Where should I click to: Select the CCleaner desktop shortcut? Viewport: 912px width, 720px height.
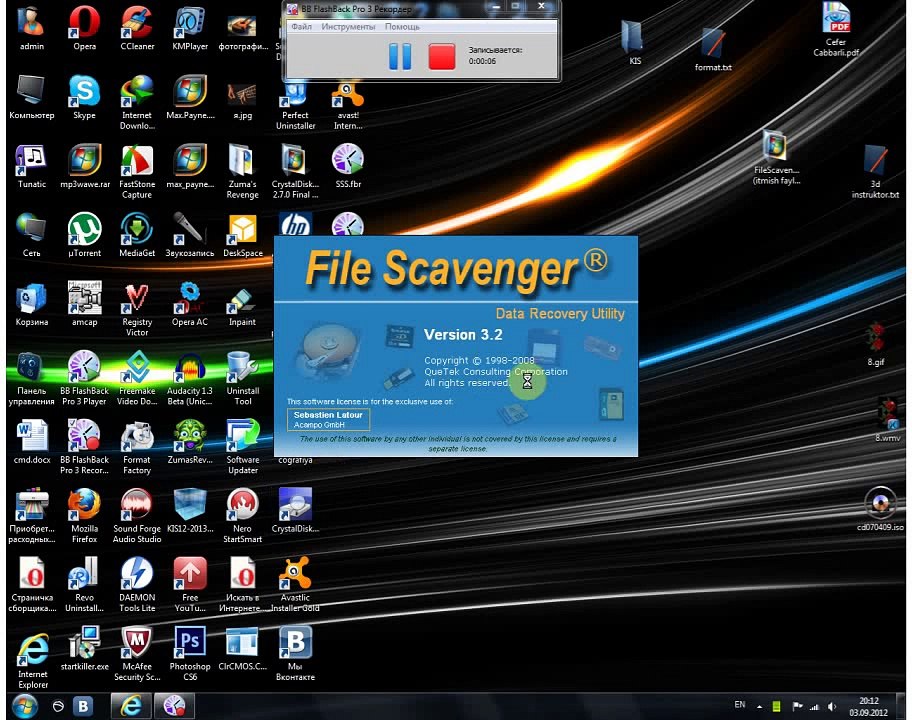[137, 28]
